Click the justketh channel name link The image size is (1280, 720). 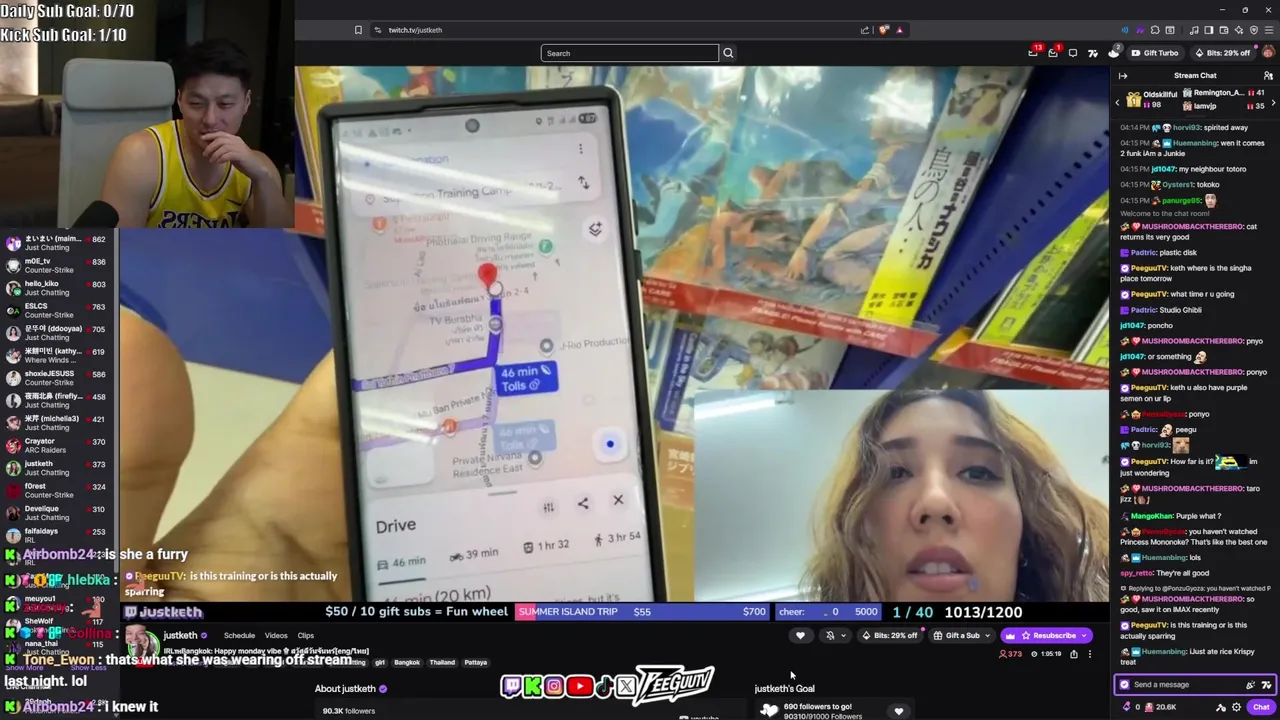pyautogui.click(x=180, y=636)
